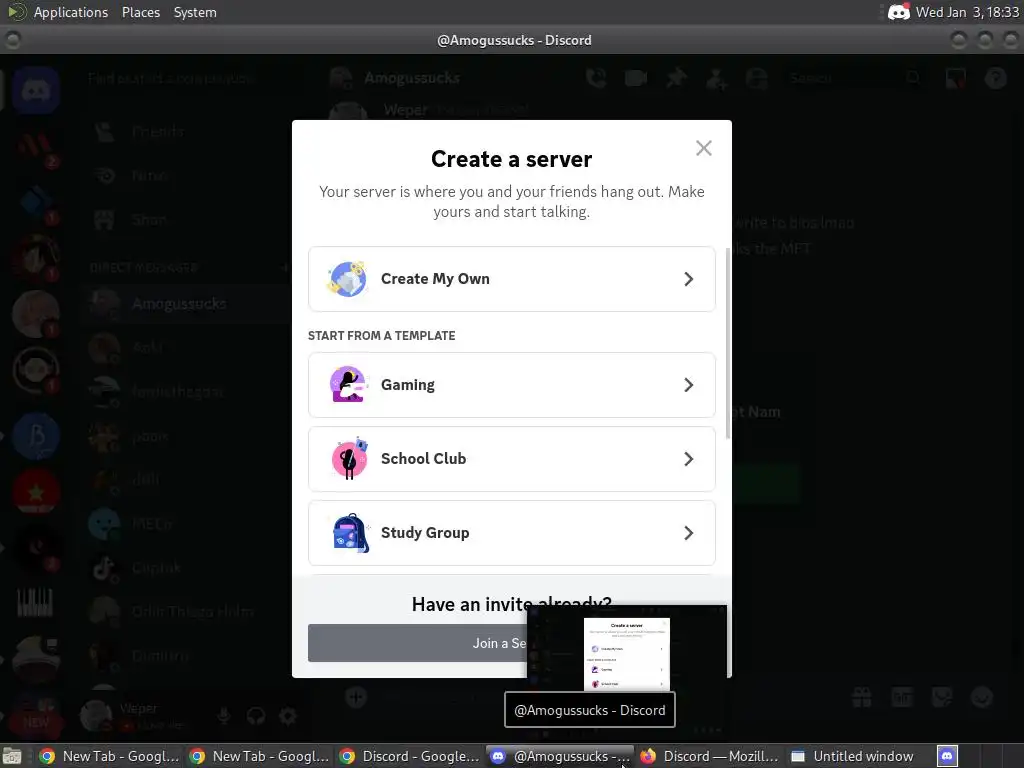1024x768 pixels.
Task: Click the Discord home icon in server sidebar
Action: pyautogui.click(x=36, y=90)
